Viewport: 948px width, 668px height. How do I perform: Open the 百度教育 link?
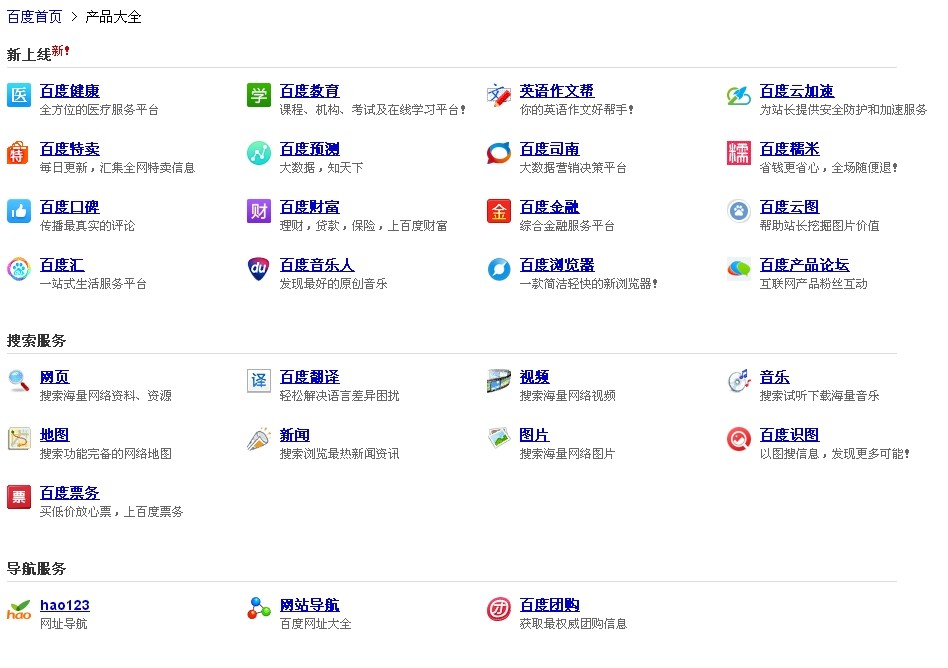pyautogui.click(x=310, y=91)
